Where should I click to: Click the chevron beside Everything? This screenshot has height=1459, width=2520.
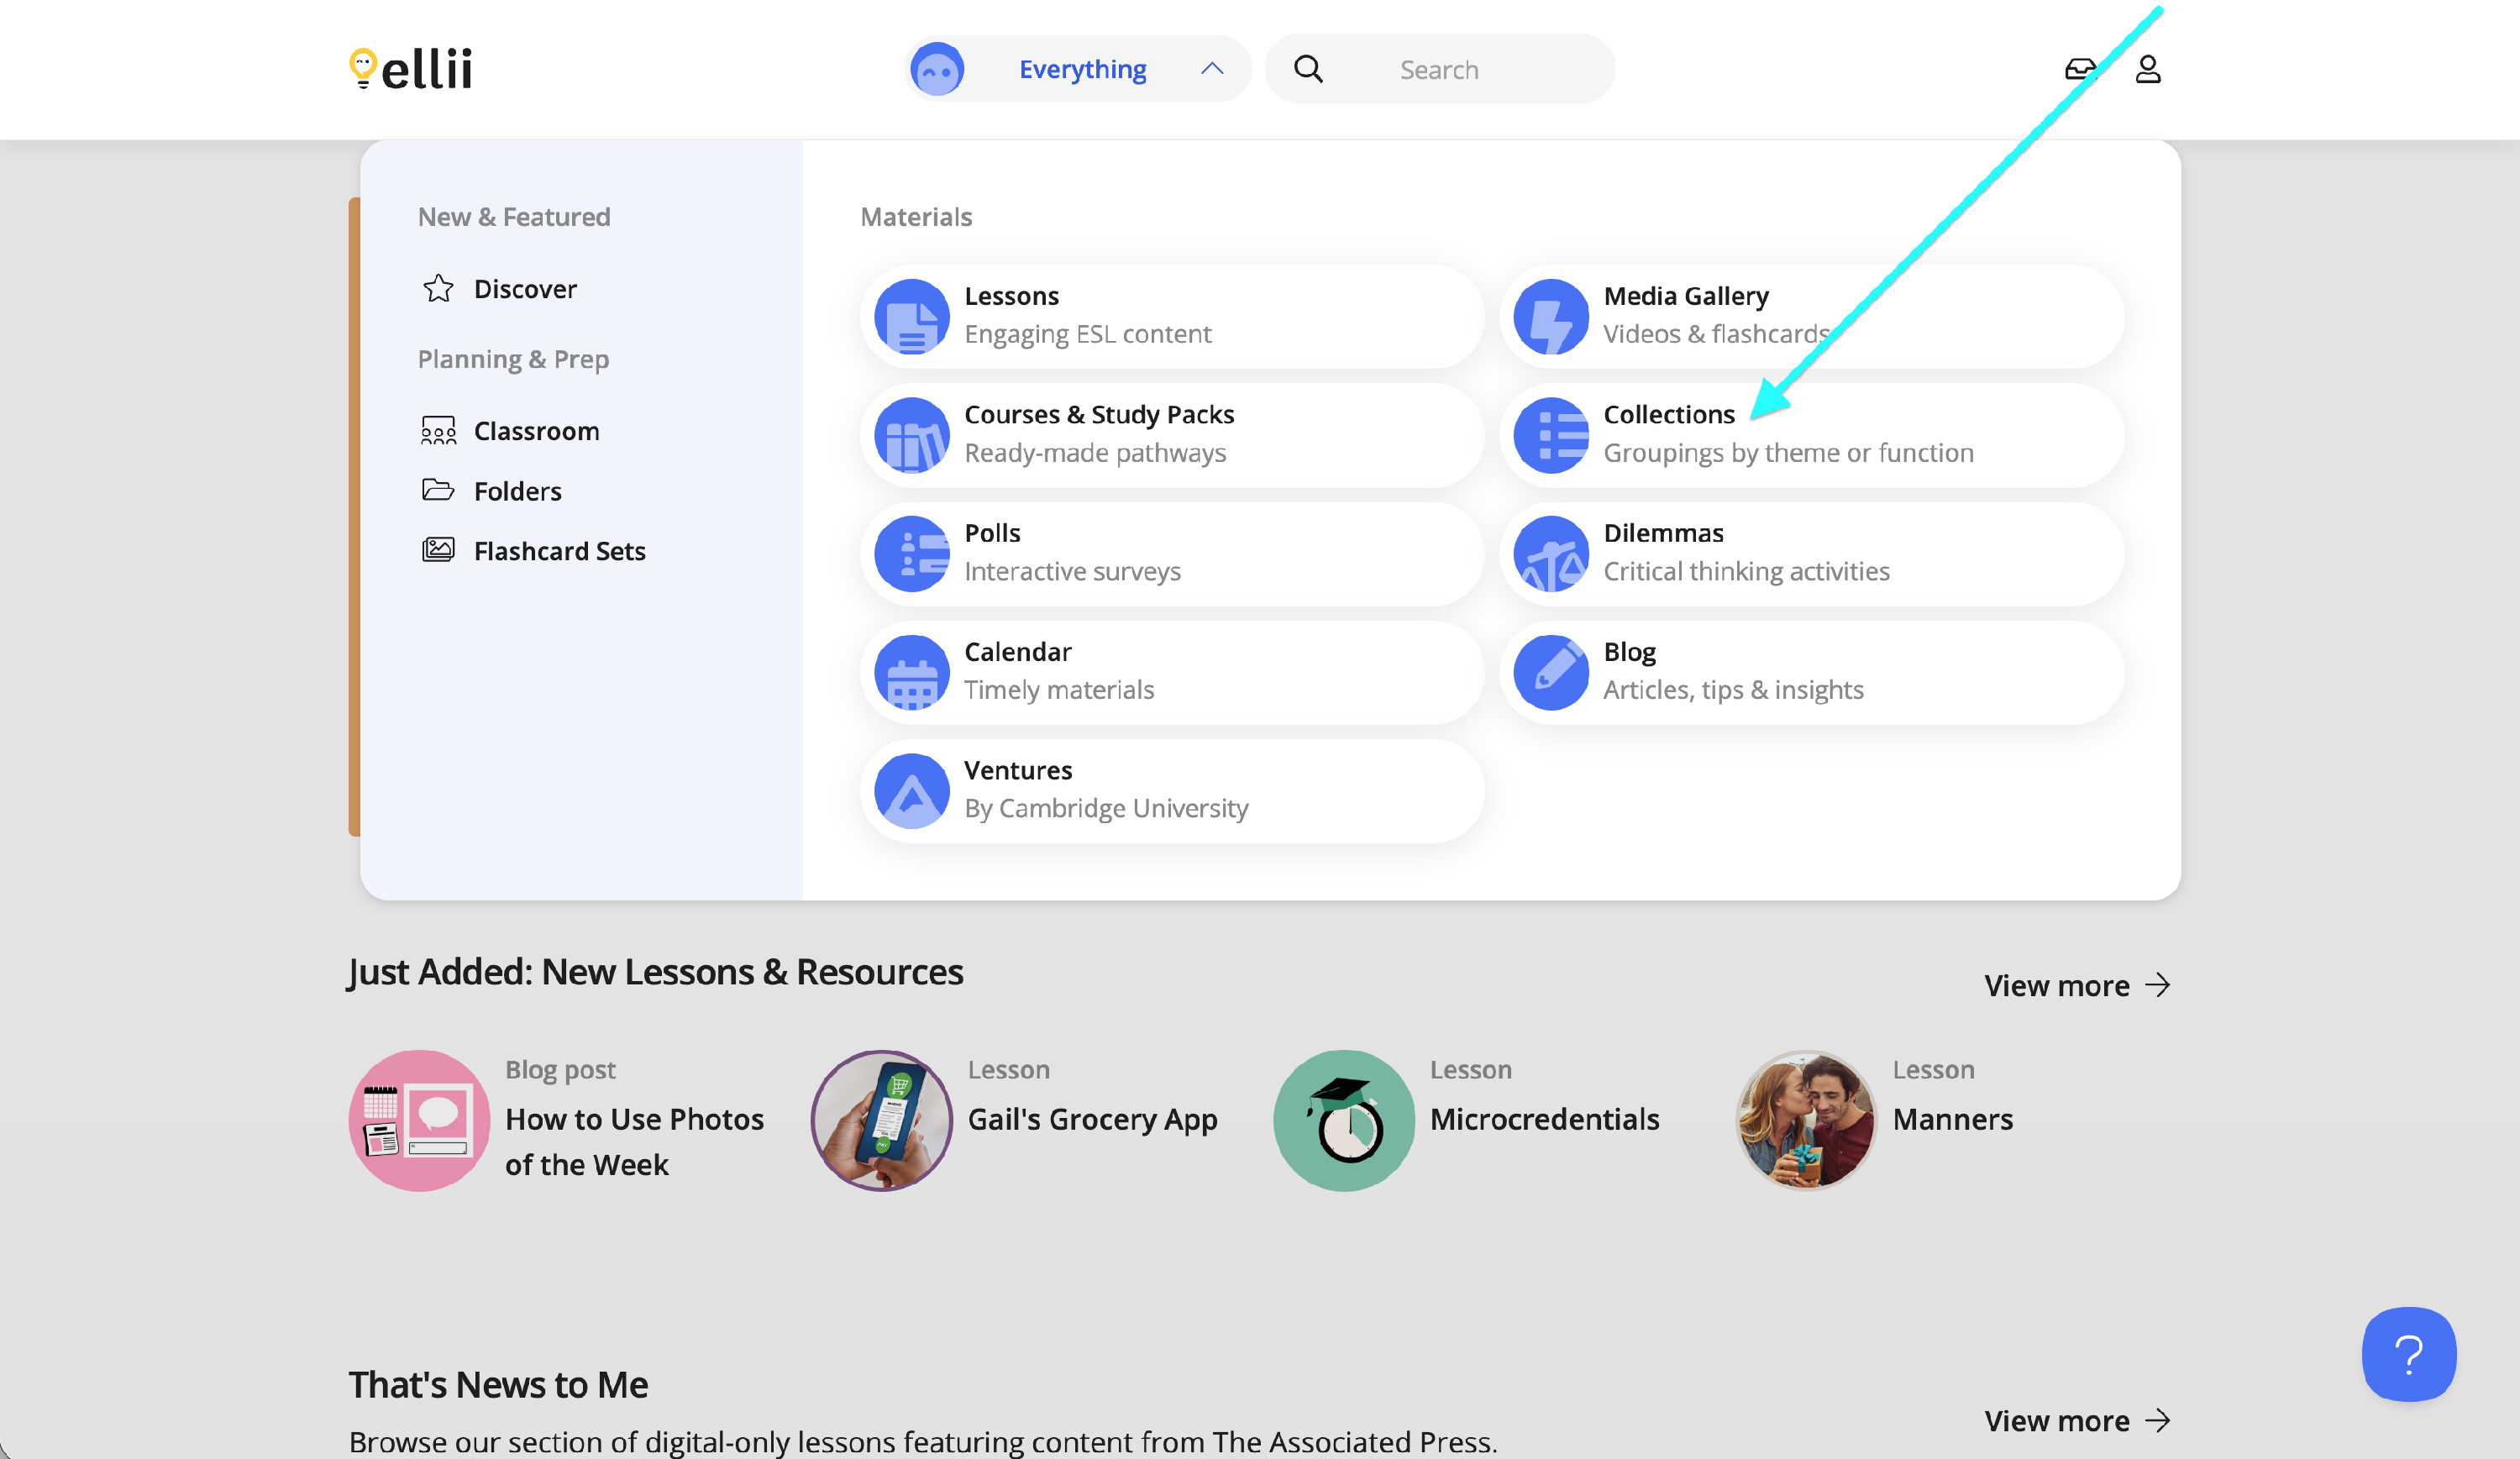click(x=1212, y=69)
